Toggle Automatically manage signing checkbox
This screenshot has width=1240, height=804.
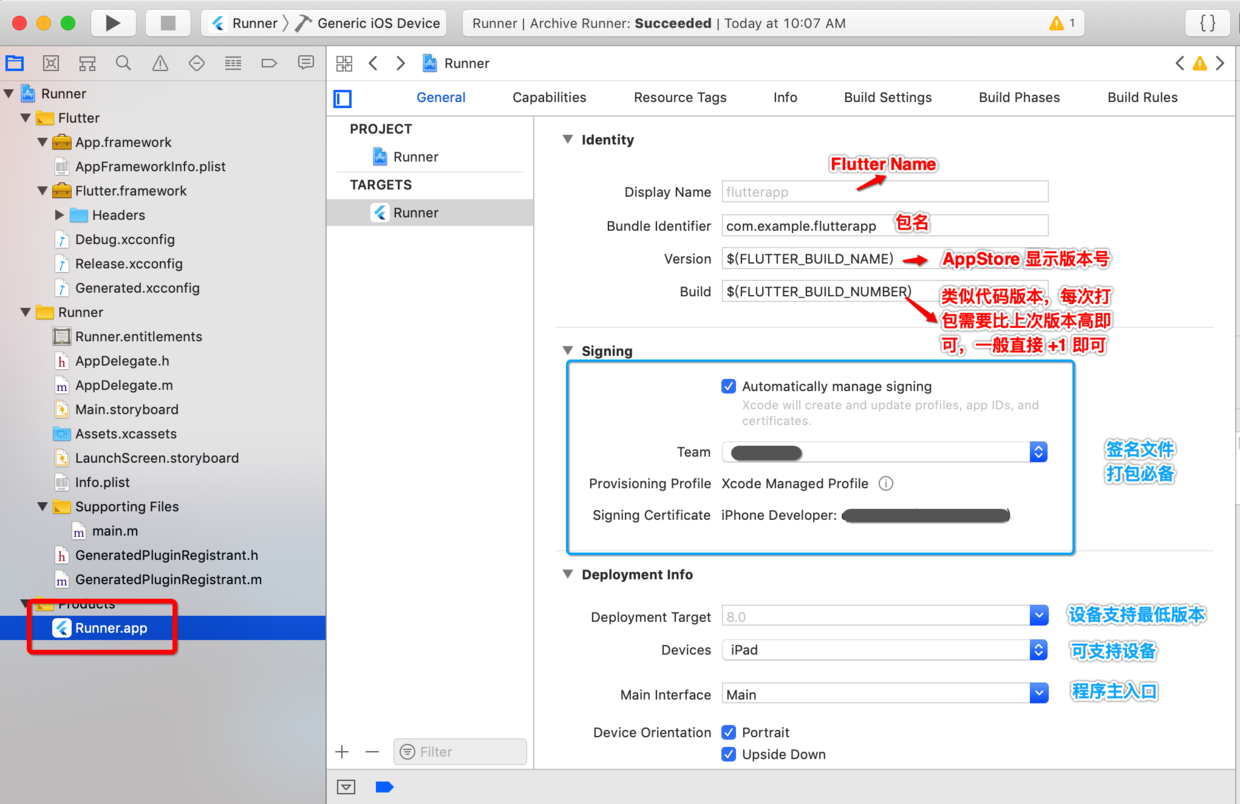[729, 387]
